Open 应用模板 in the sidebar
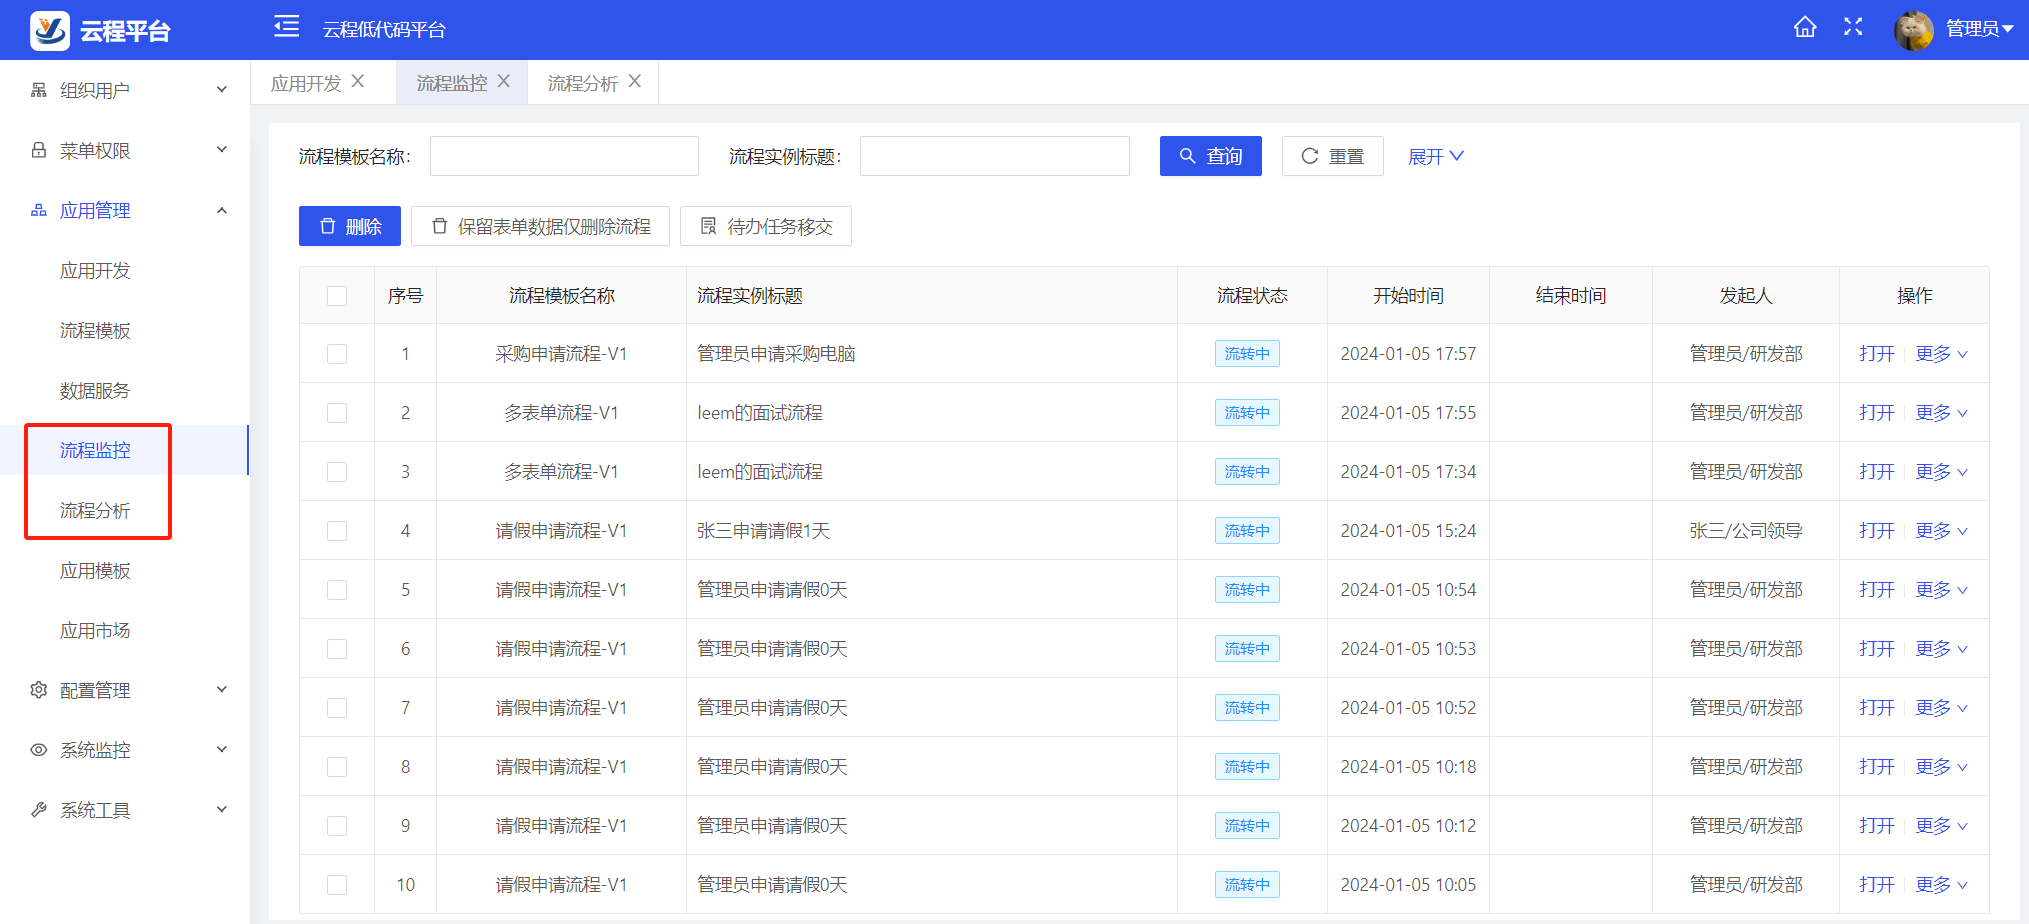The width and height of the screenshot is (2029, 924). point(95,570)
